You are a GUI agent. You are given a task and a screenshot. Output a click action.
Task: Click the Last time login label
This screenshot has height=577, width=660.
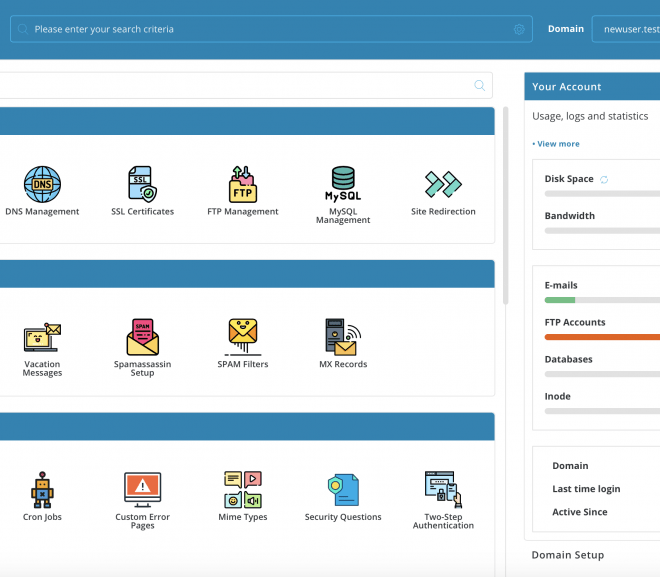(586, 489)
